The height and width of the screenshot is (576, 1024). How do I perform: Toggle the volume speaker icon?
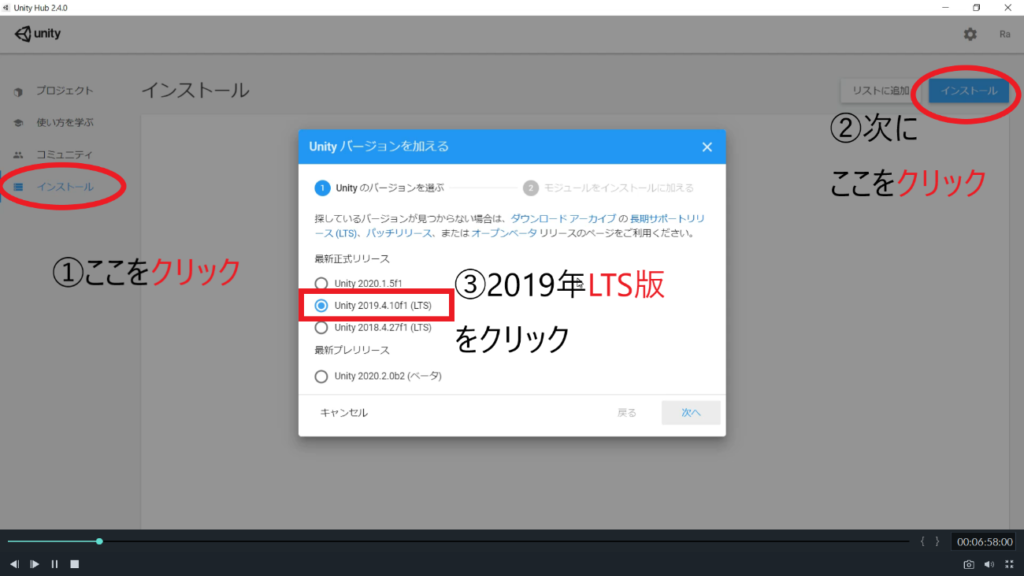pyautogui.click(x=989, y=564)
